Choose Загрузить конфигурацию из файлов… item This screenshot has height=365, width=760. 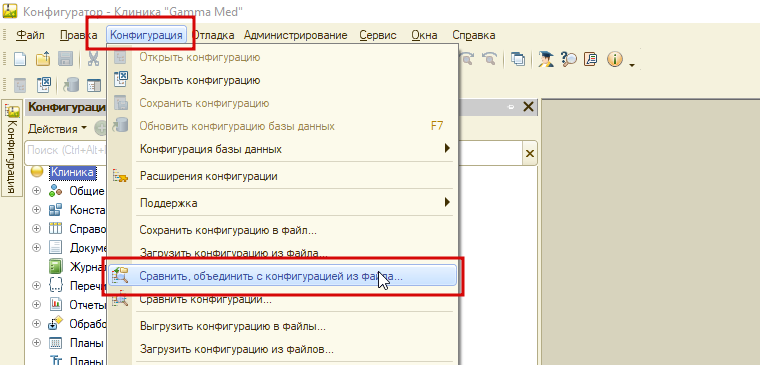282,349
